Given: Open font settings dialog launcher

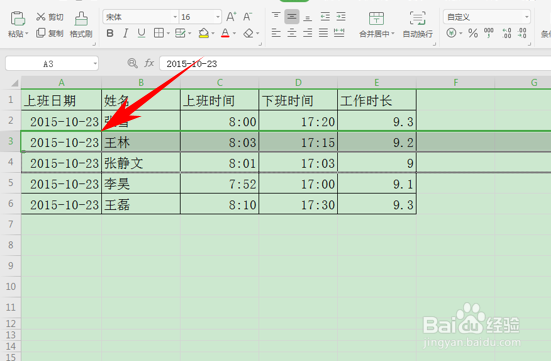Looking at the screenshot, I should (x=260, y=44).
